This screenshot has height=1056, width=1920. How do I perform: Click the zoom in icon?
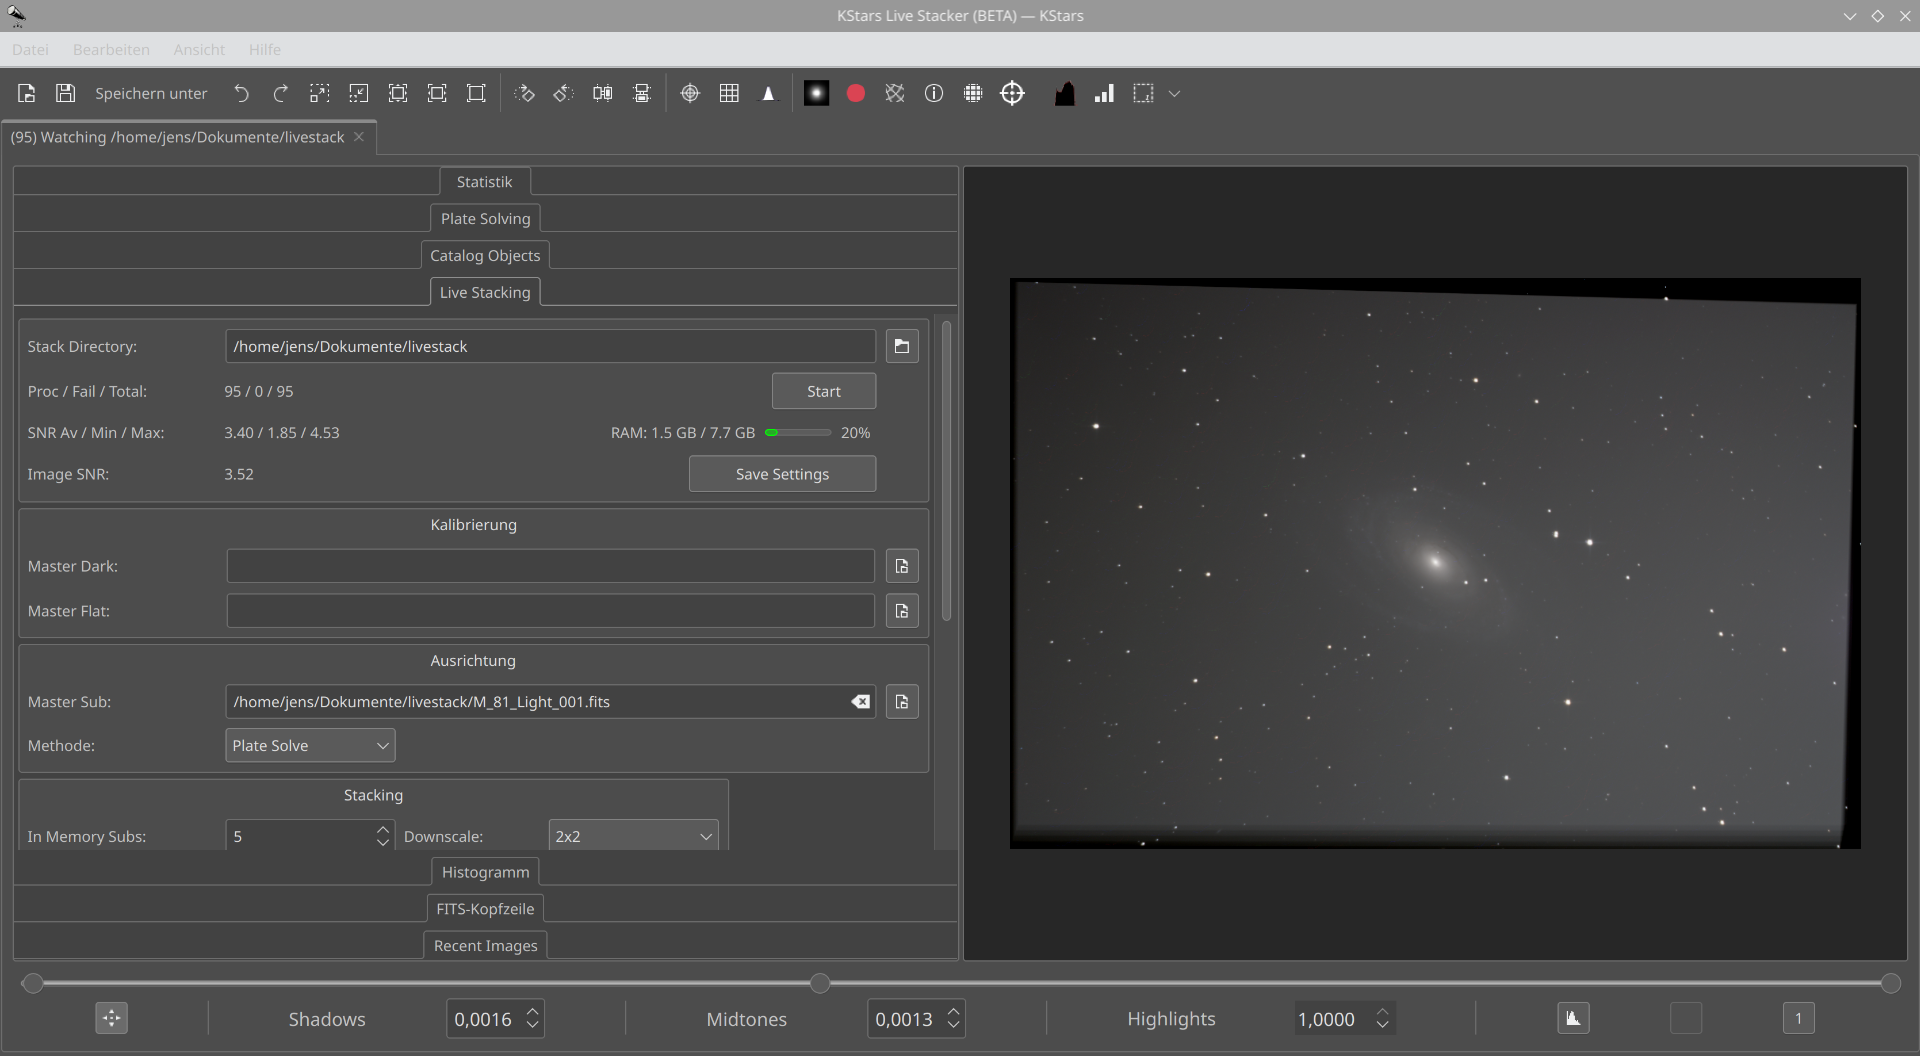320,93
